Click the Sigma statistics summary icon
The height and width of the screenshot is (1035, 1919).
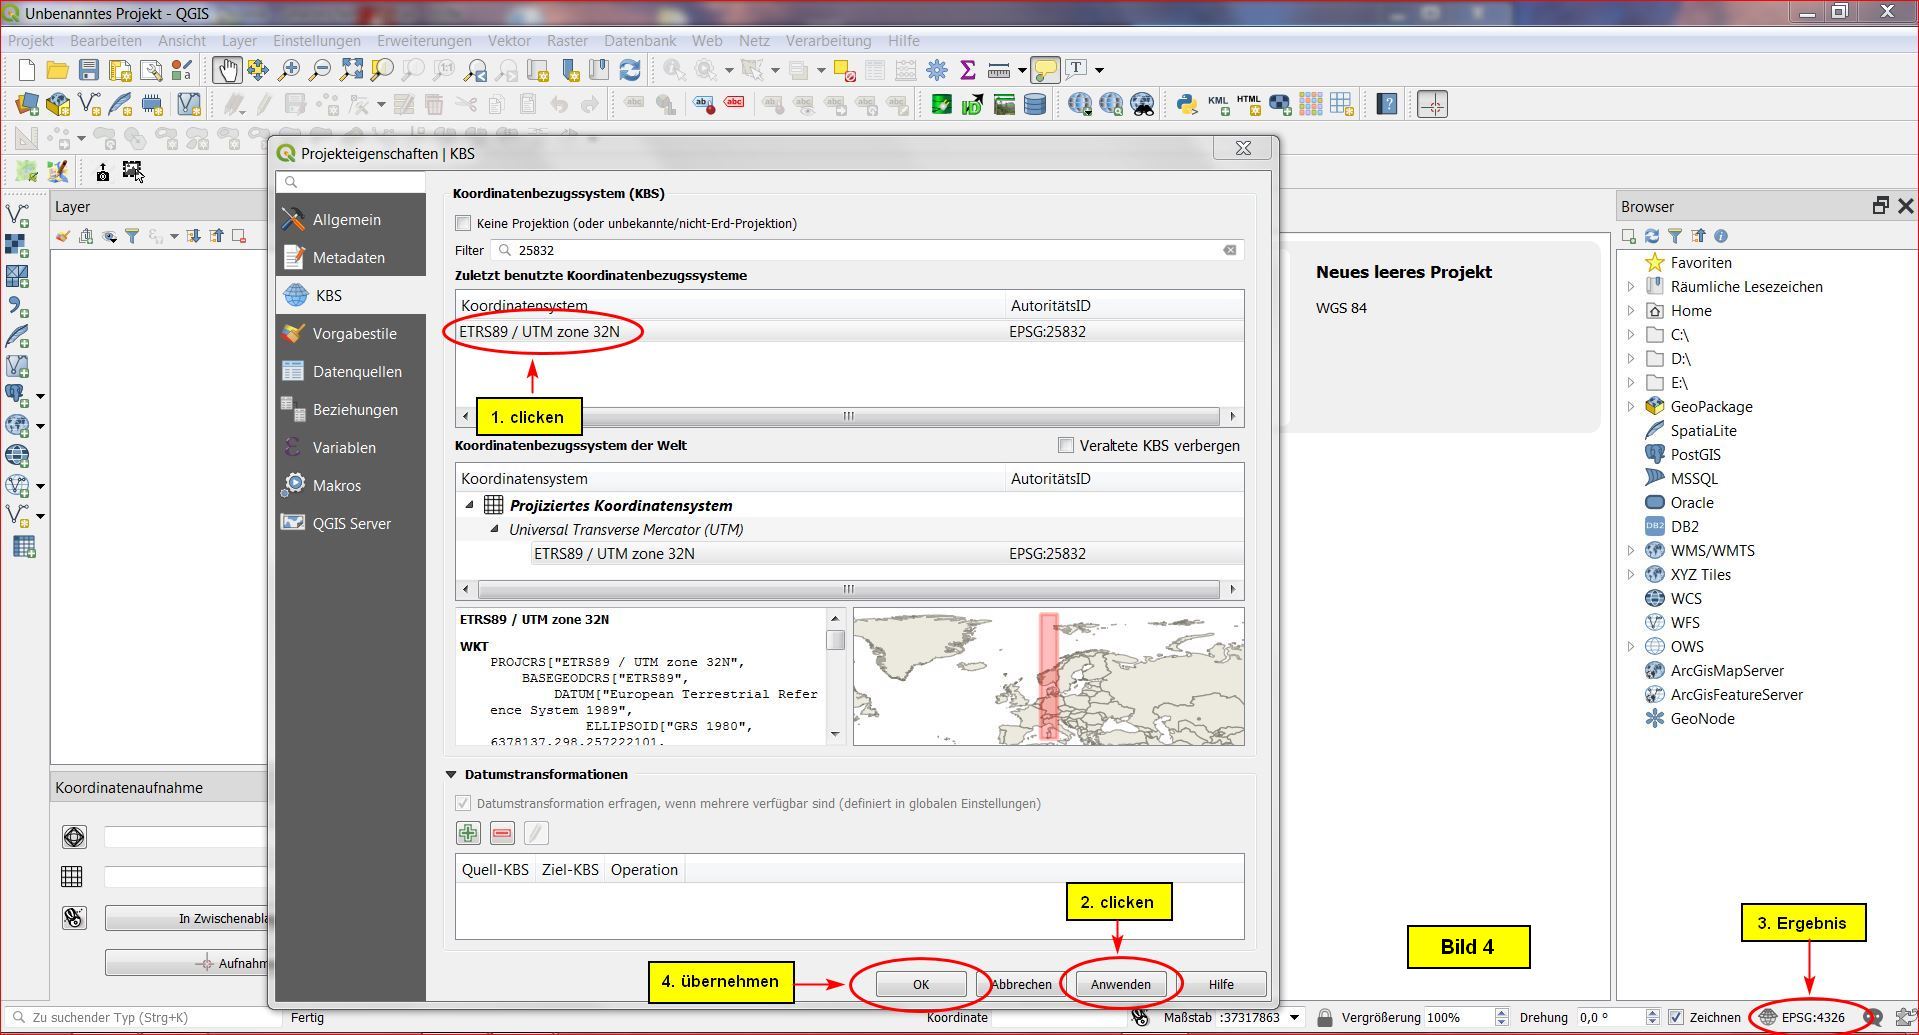click(967, 70)
